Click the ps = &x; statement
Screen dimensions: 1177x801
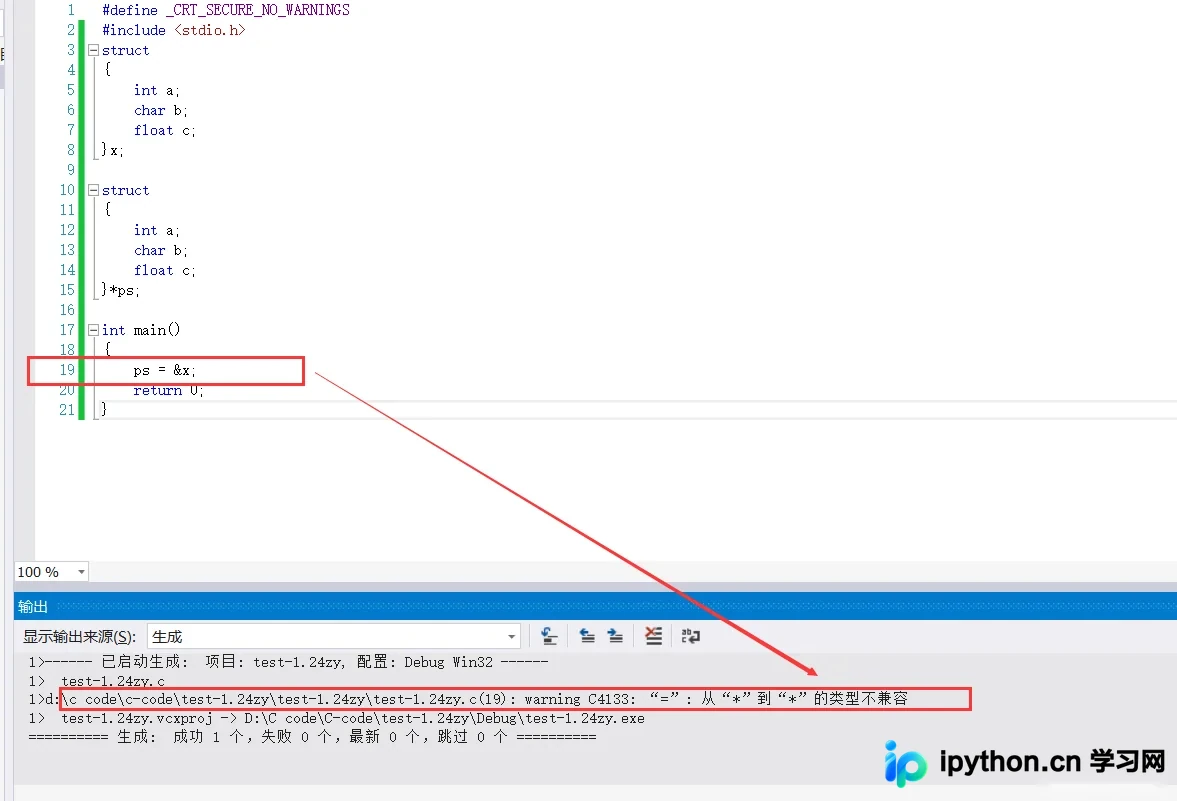tap(164, 371)
